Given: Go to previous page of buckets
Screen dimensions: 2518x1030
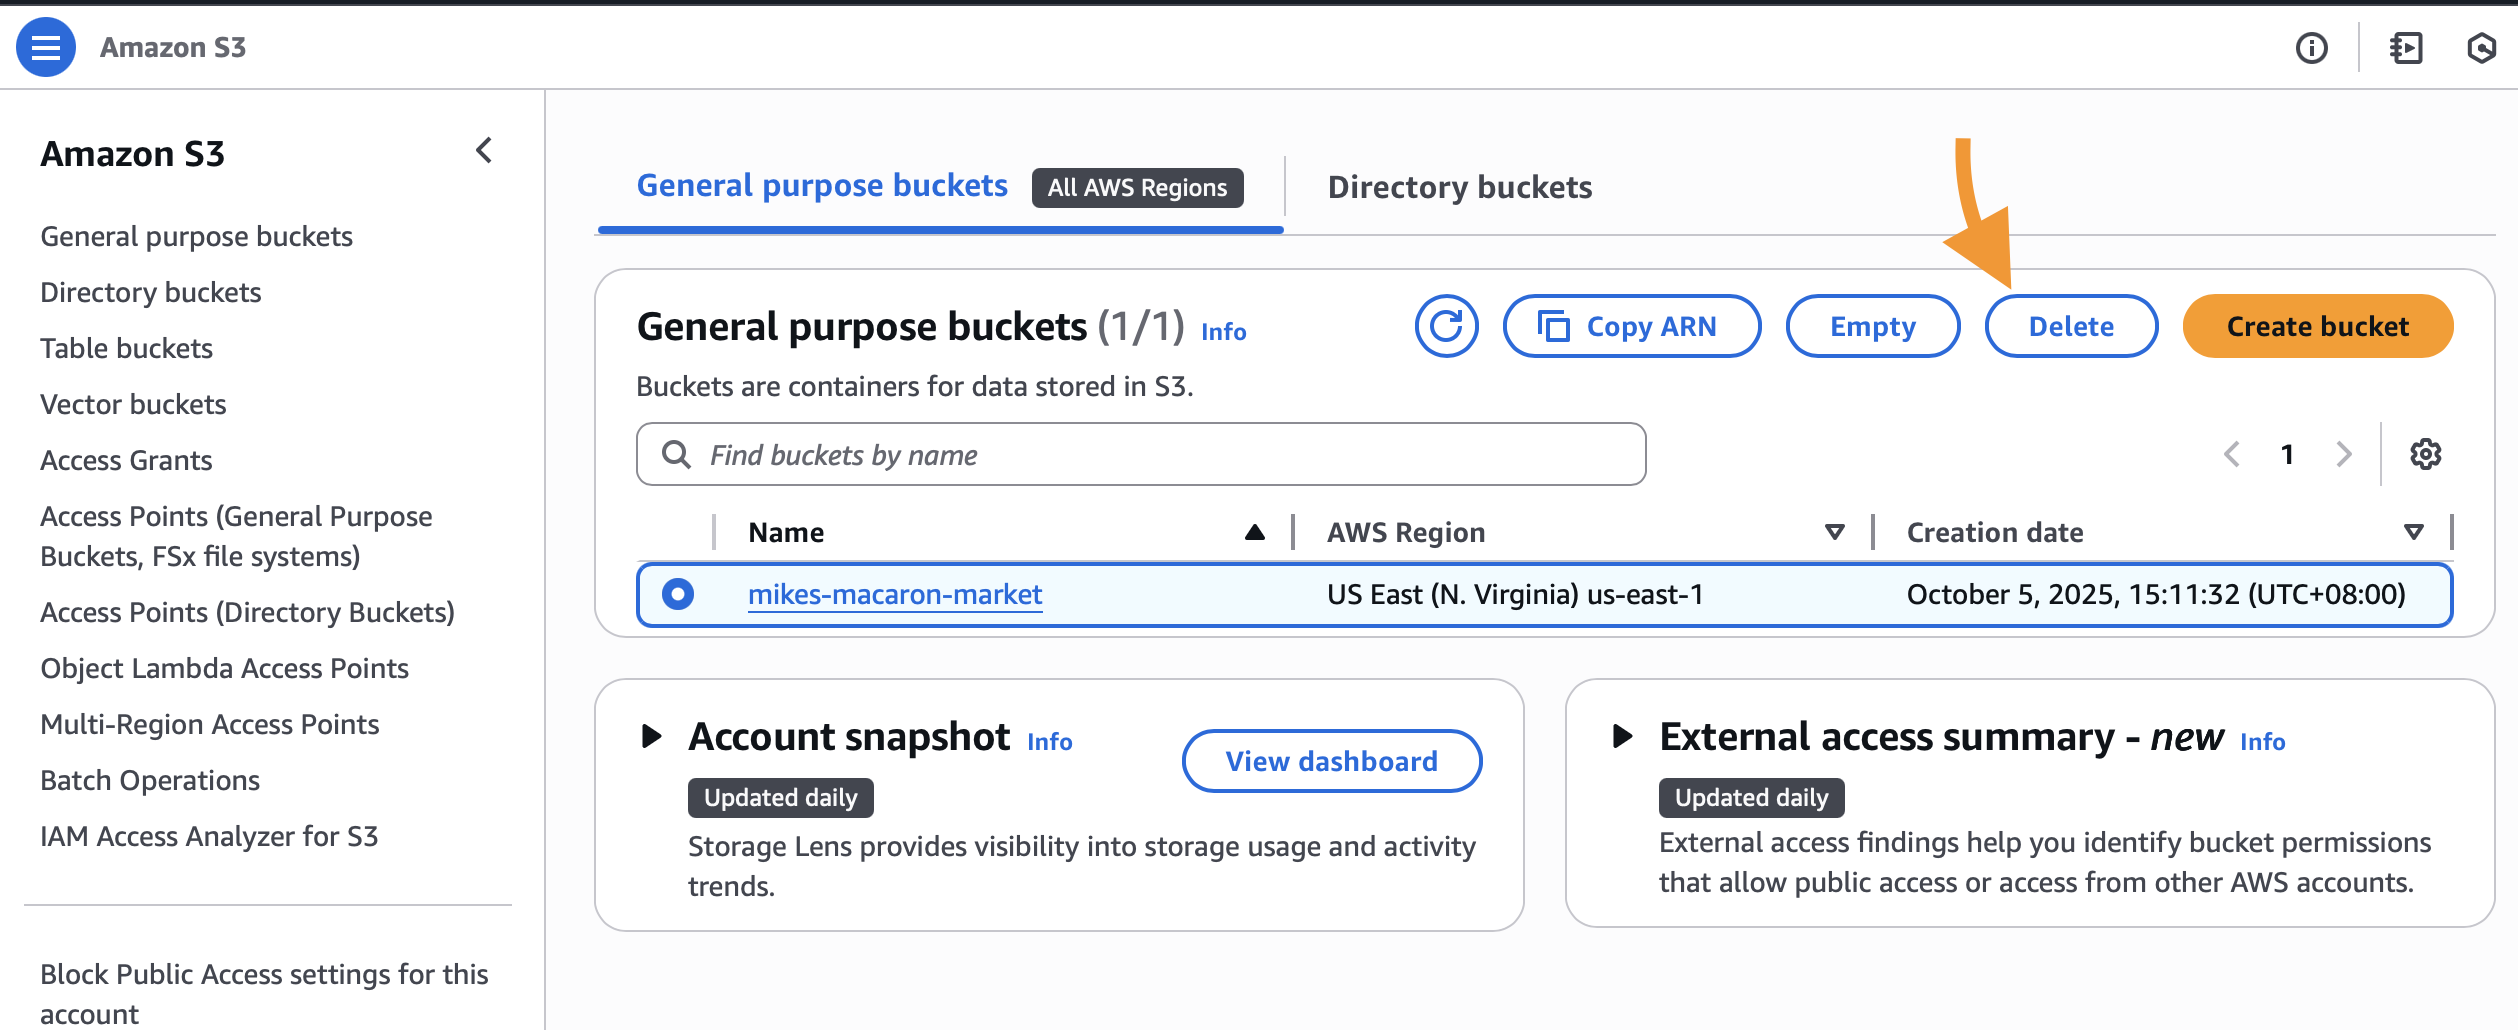Looking at the screenshot, I should click(x=2232, y=454).
